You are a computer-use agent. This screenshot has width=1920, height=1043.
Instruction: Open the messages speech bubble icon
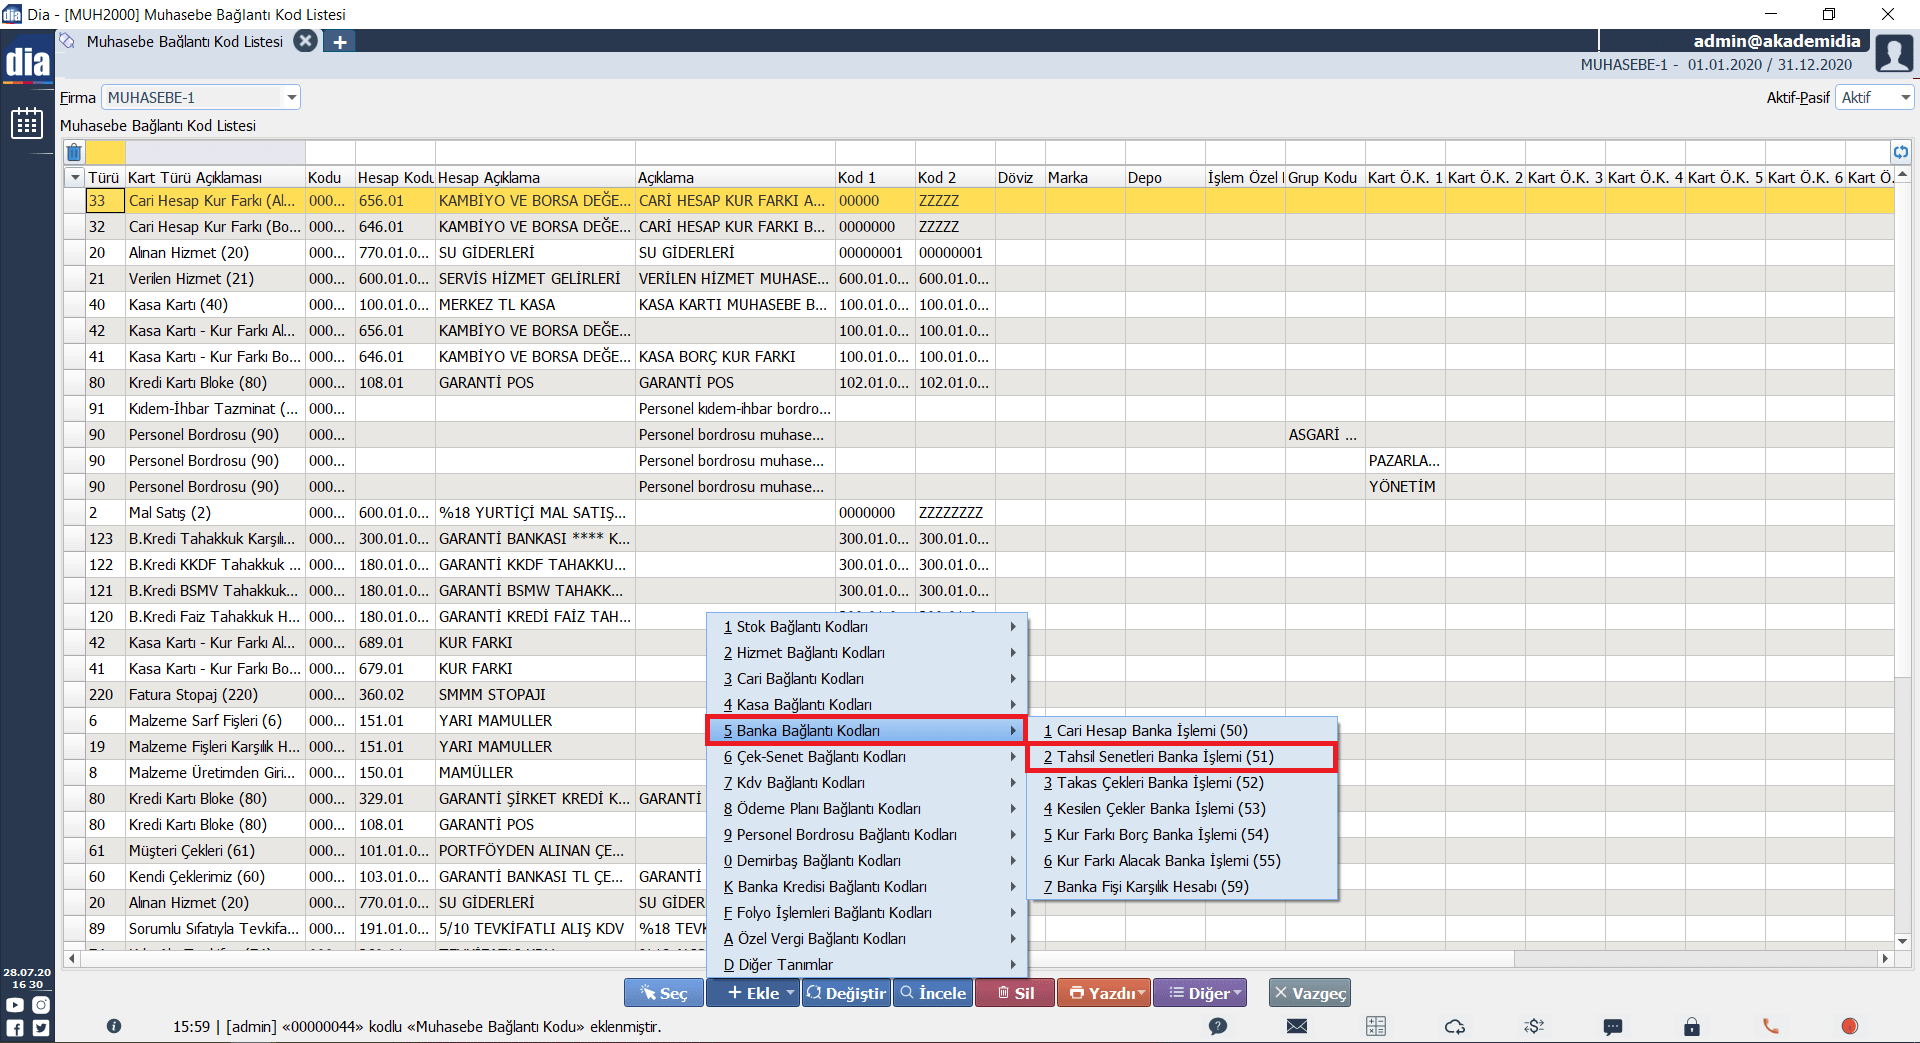1613,1026
